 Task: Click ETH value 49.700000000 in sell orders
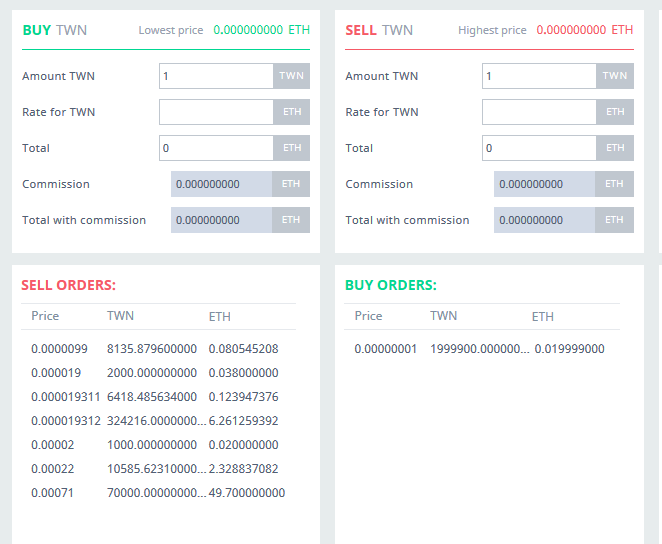pyautogui.click(x=247, y=493)
